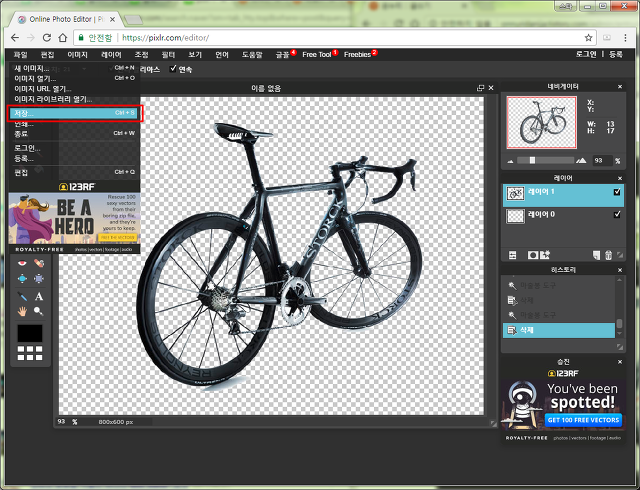Open layer settings toggle icon in Layers panel
Screen dimensions: 640x490
tap(513, 255)
